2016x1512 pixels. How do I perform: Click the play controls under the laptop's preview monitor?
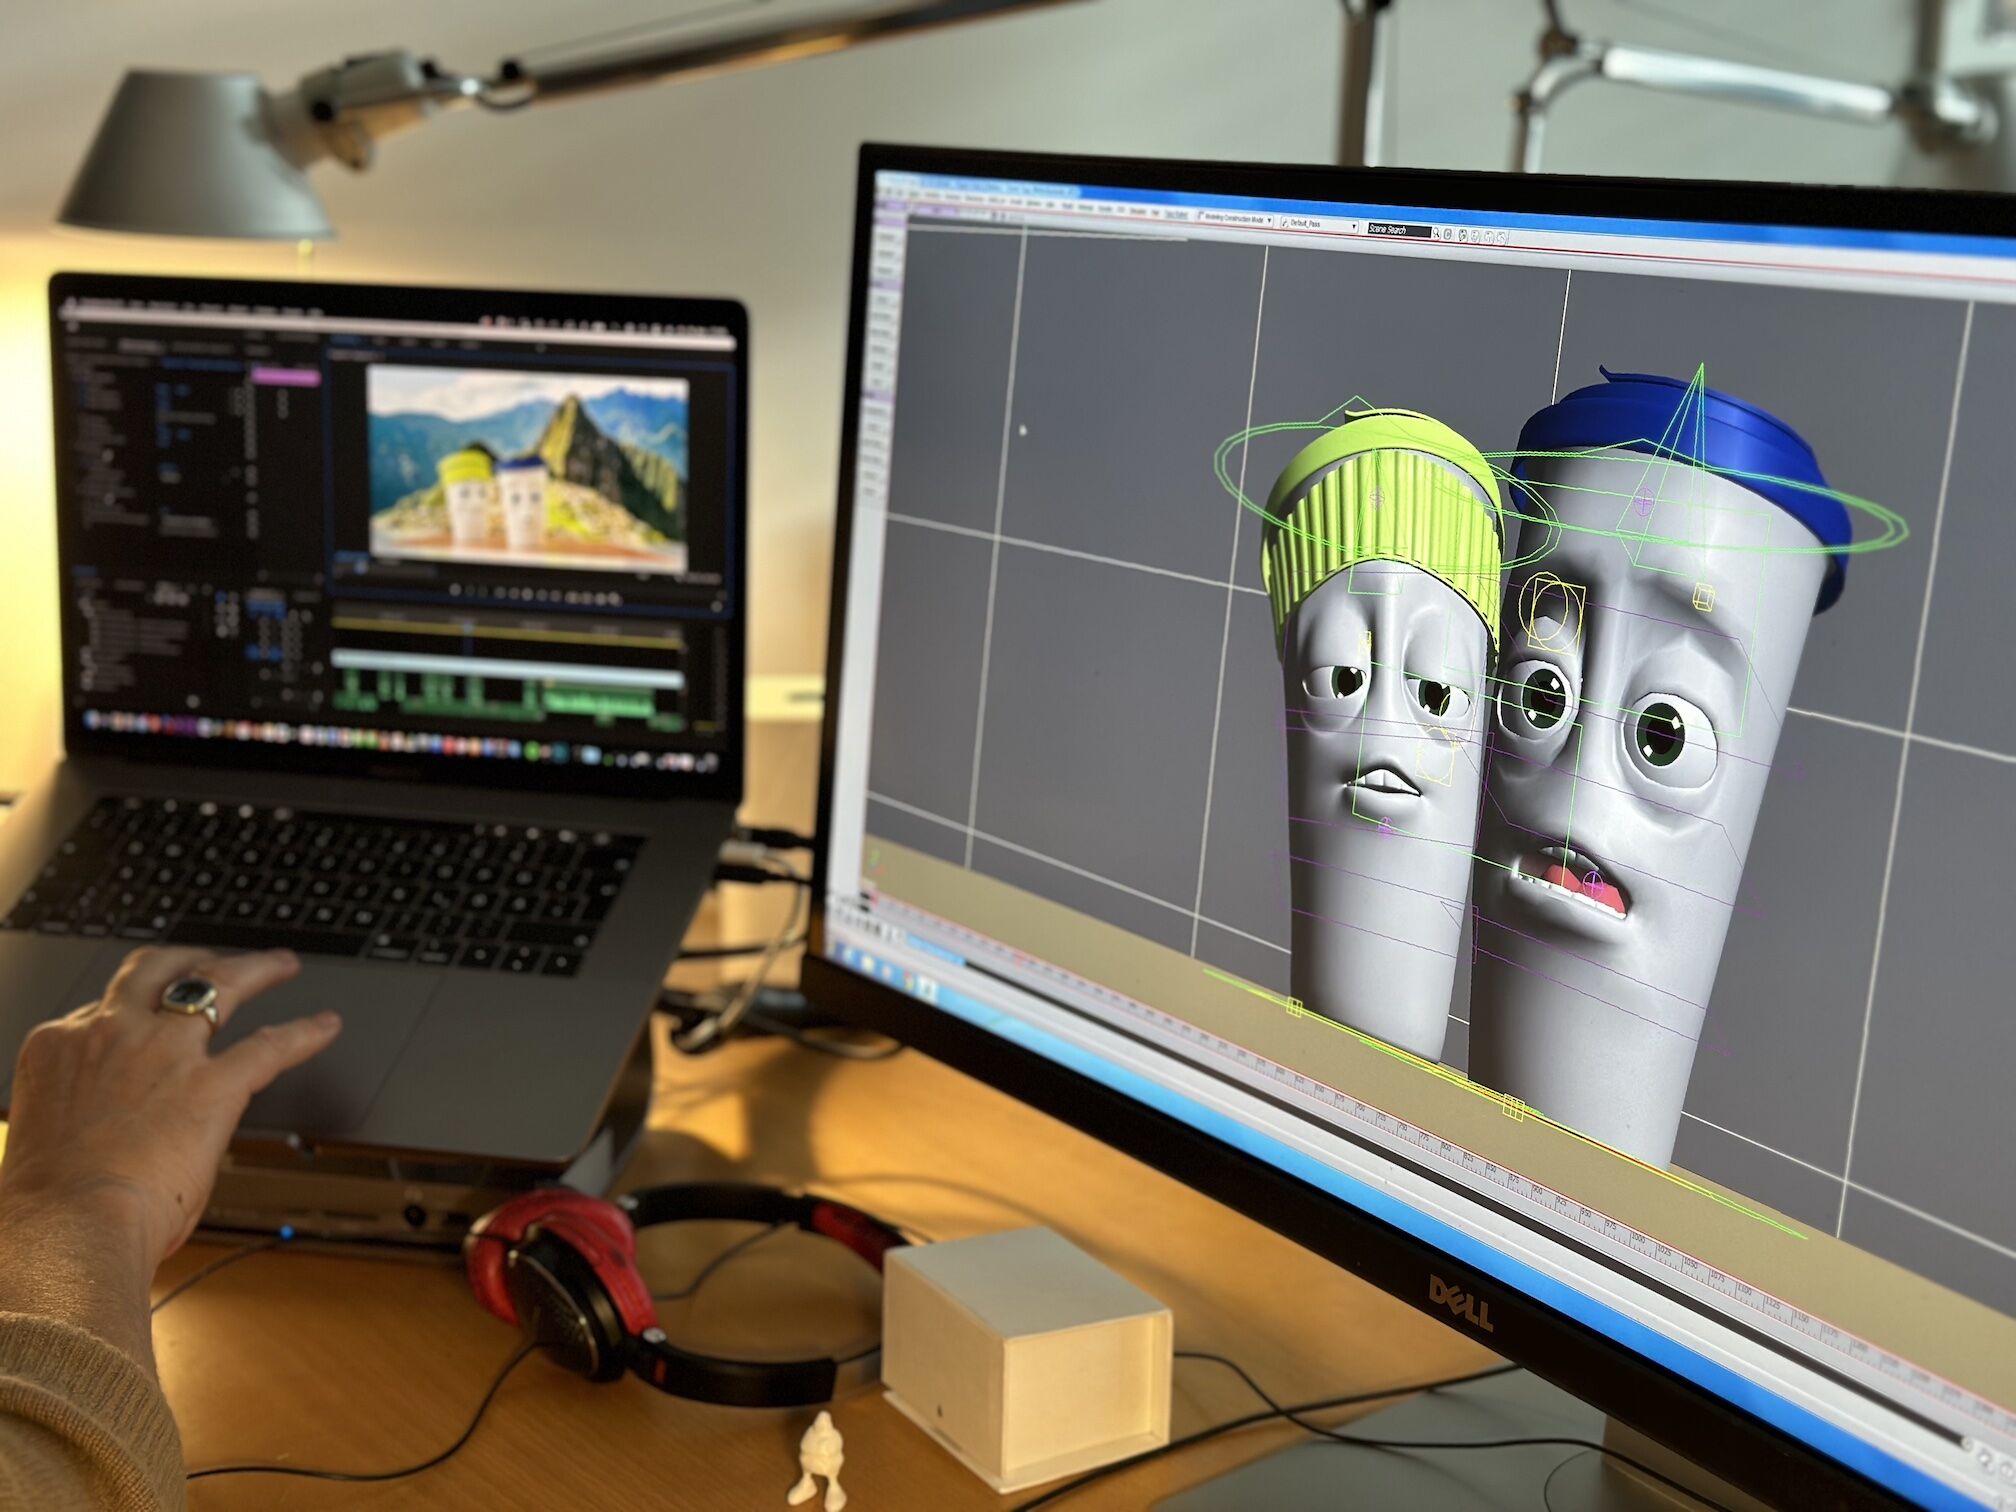coord(527,595)
